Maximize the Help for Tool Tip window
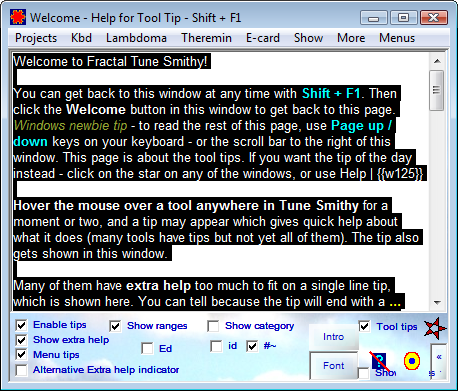 (x=404, y=18)
